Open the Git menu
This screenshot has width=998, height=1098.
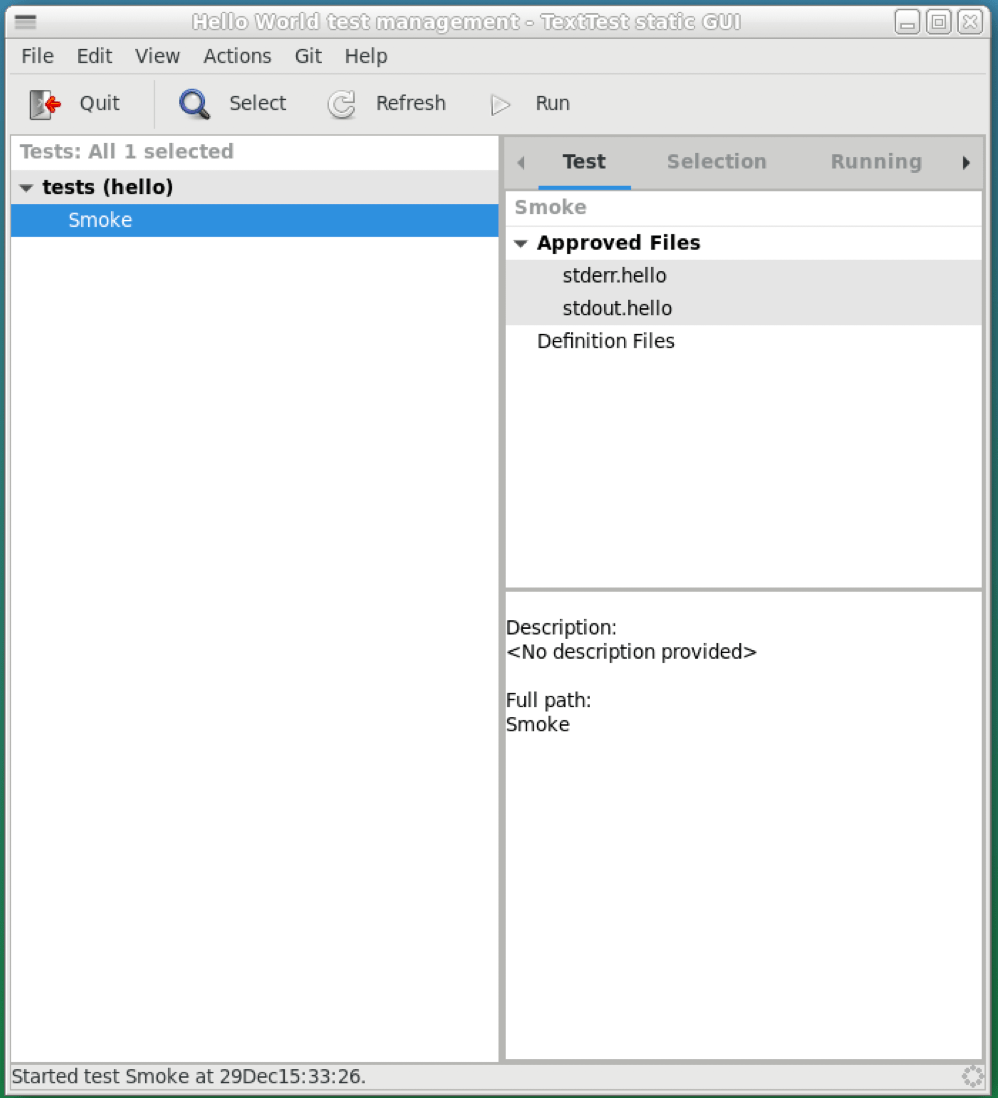coord(308,56)
